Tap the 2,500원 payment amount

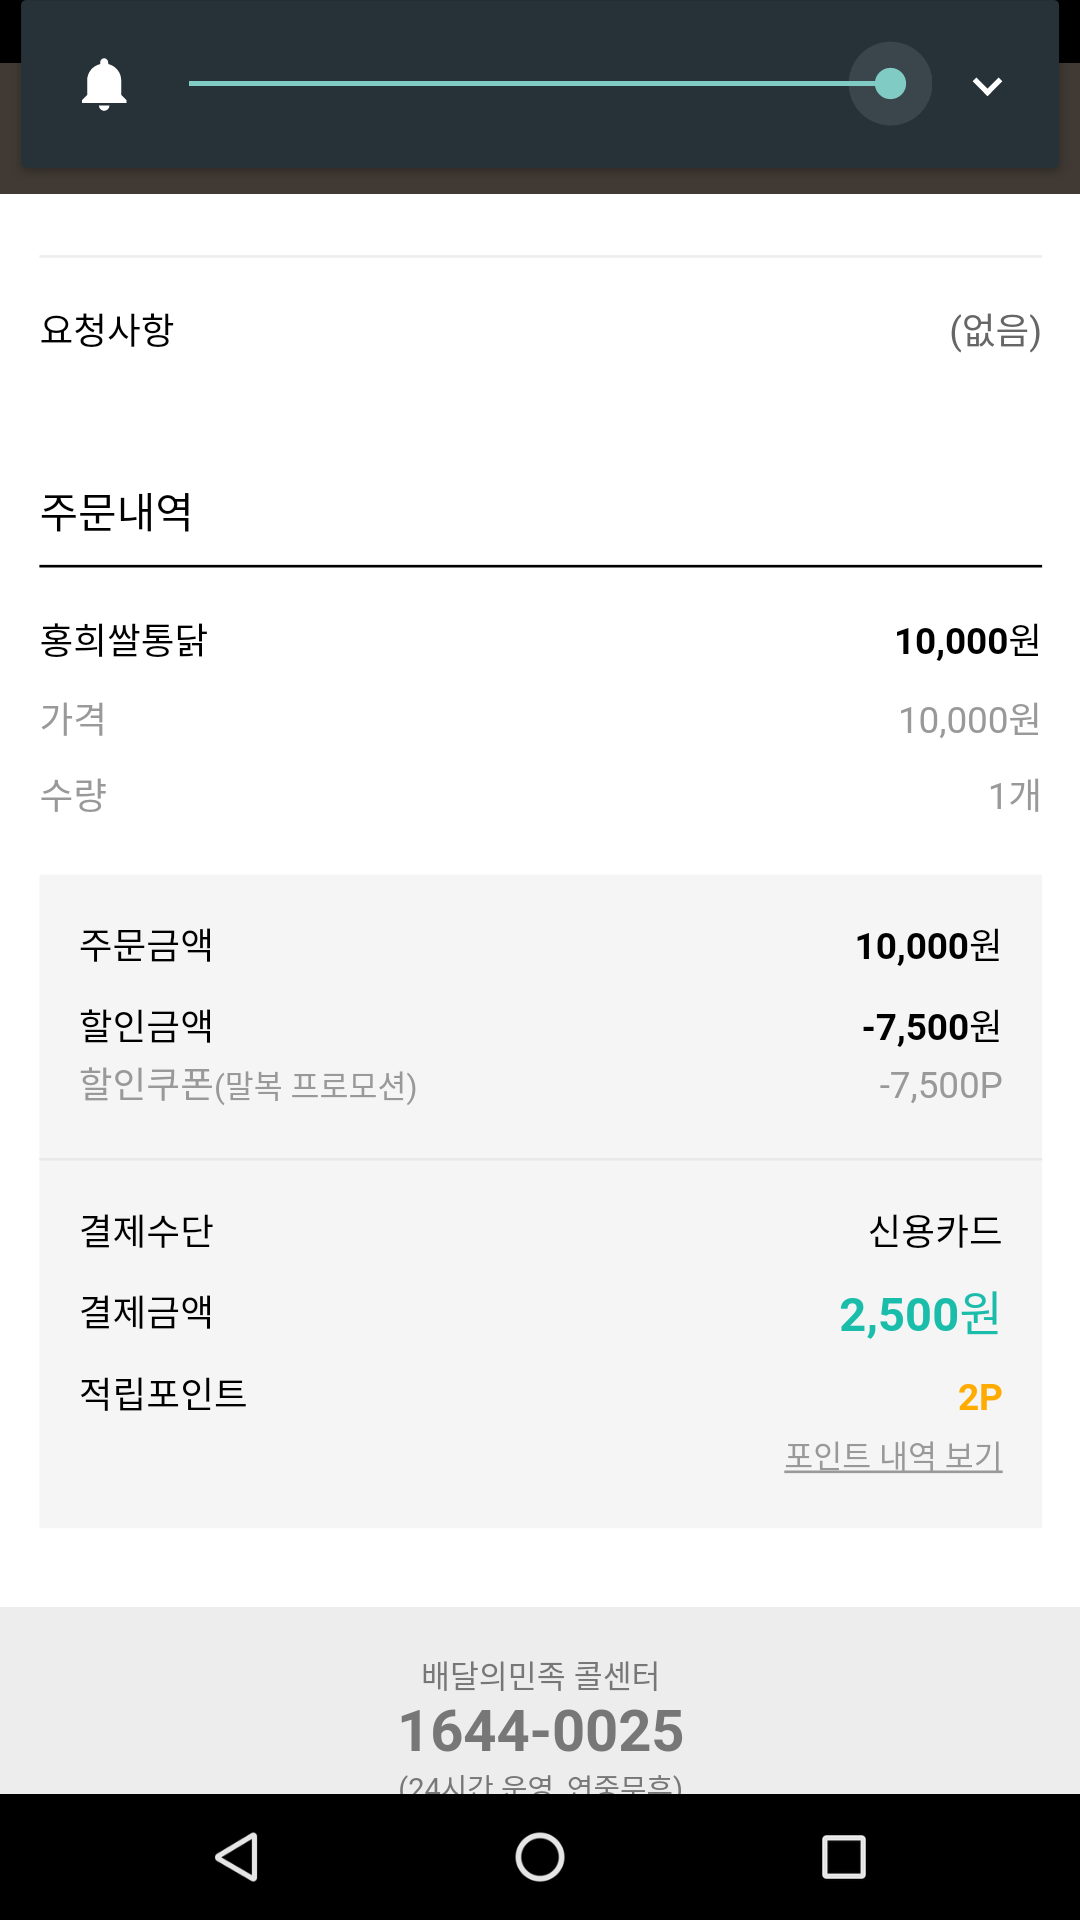pos(919,1314)
